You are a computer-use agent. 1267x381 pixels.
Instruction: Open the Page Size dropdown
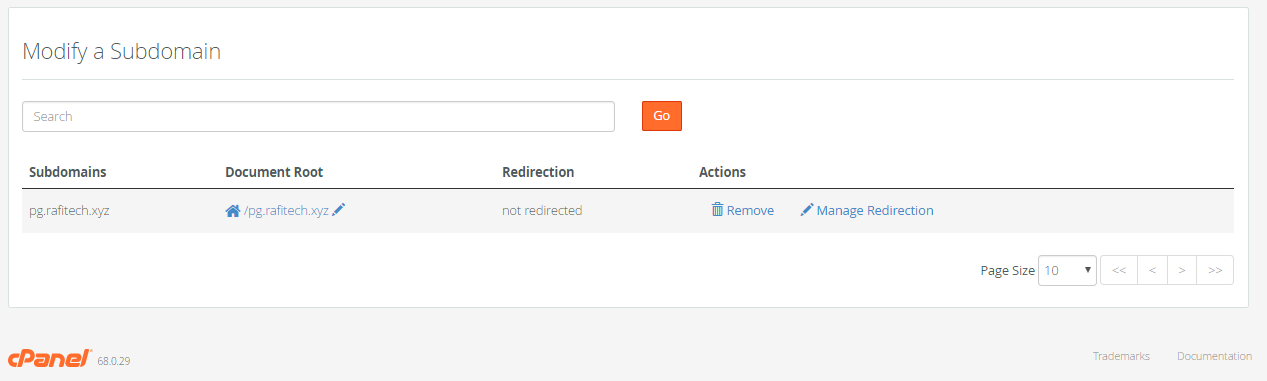pos(1067,270)
